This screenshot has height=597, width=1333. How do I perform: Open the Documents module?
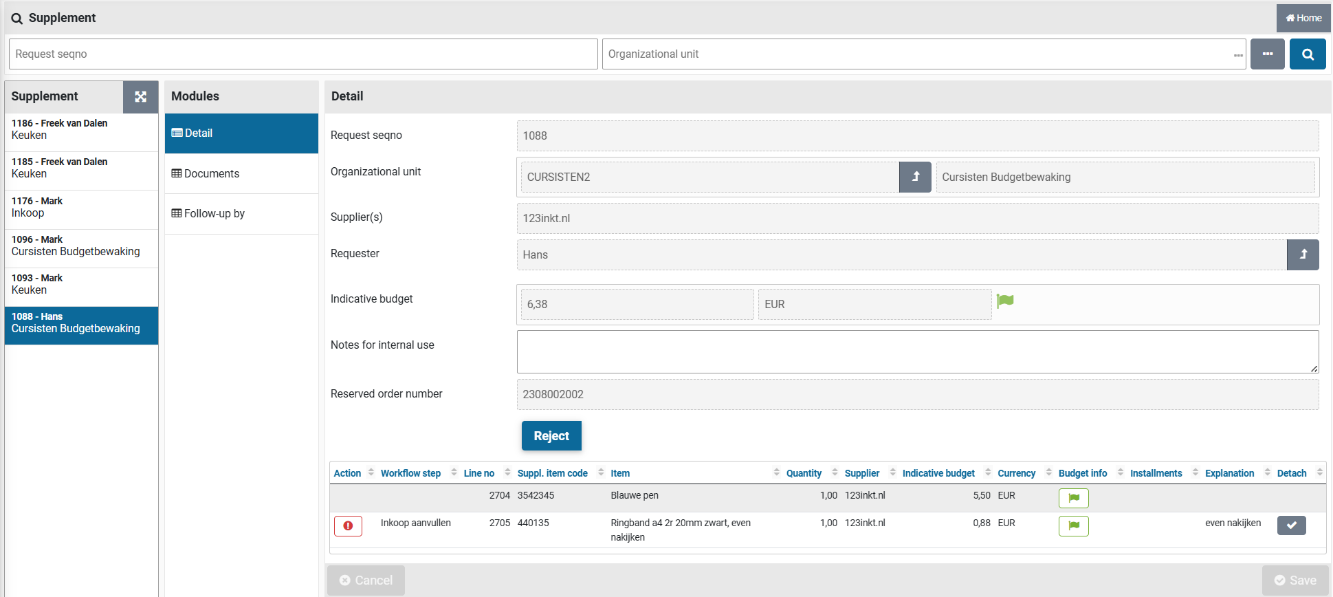click(211, 174)
